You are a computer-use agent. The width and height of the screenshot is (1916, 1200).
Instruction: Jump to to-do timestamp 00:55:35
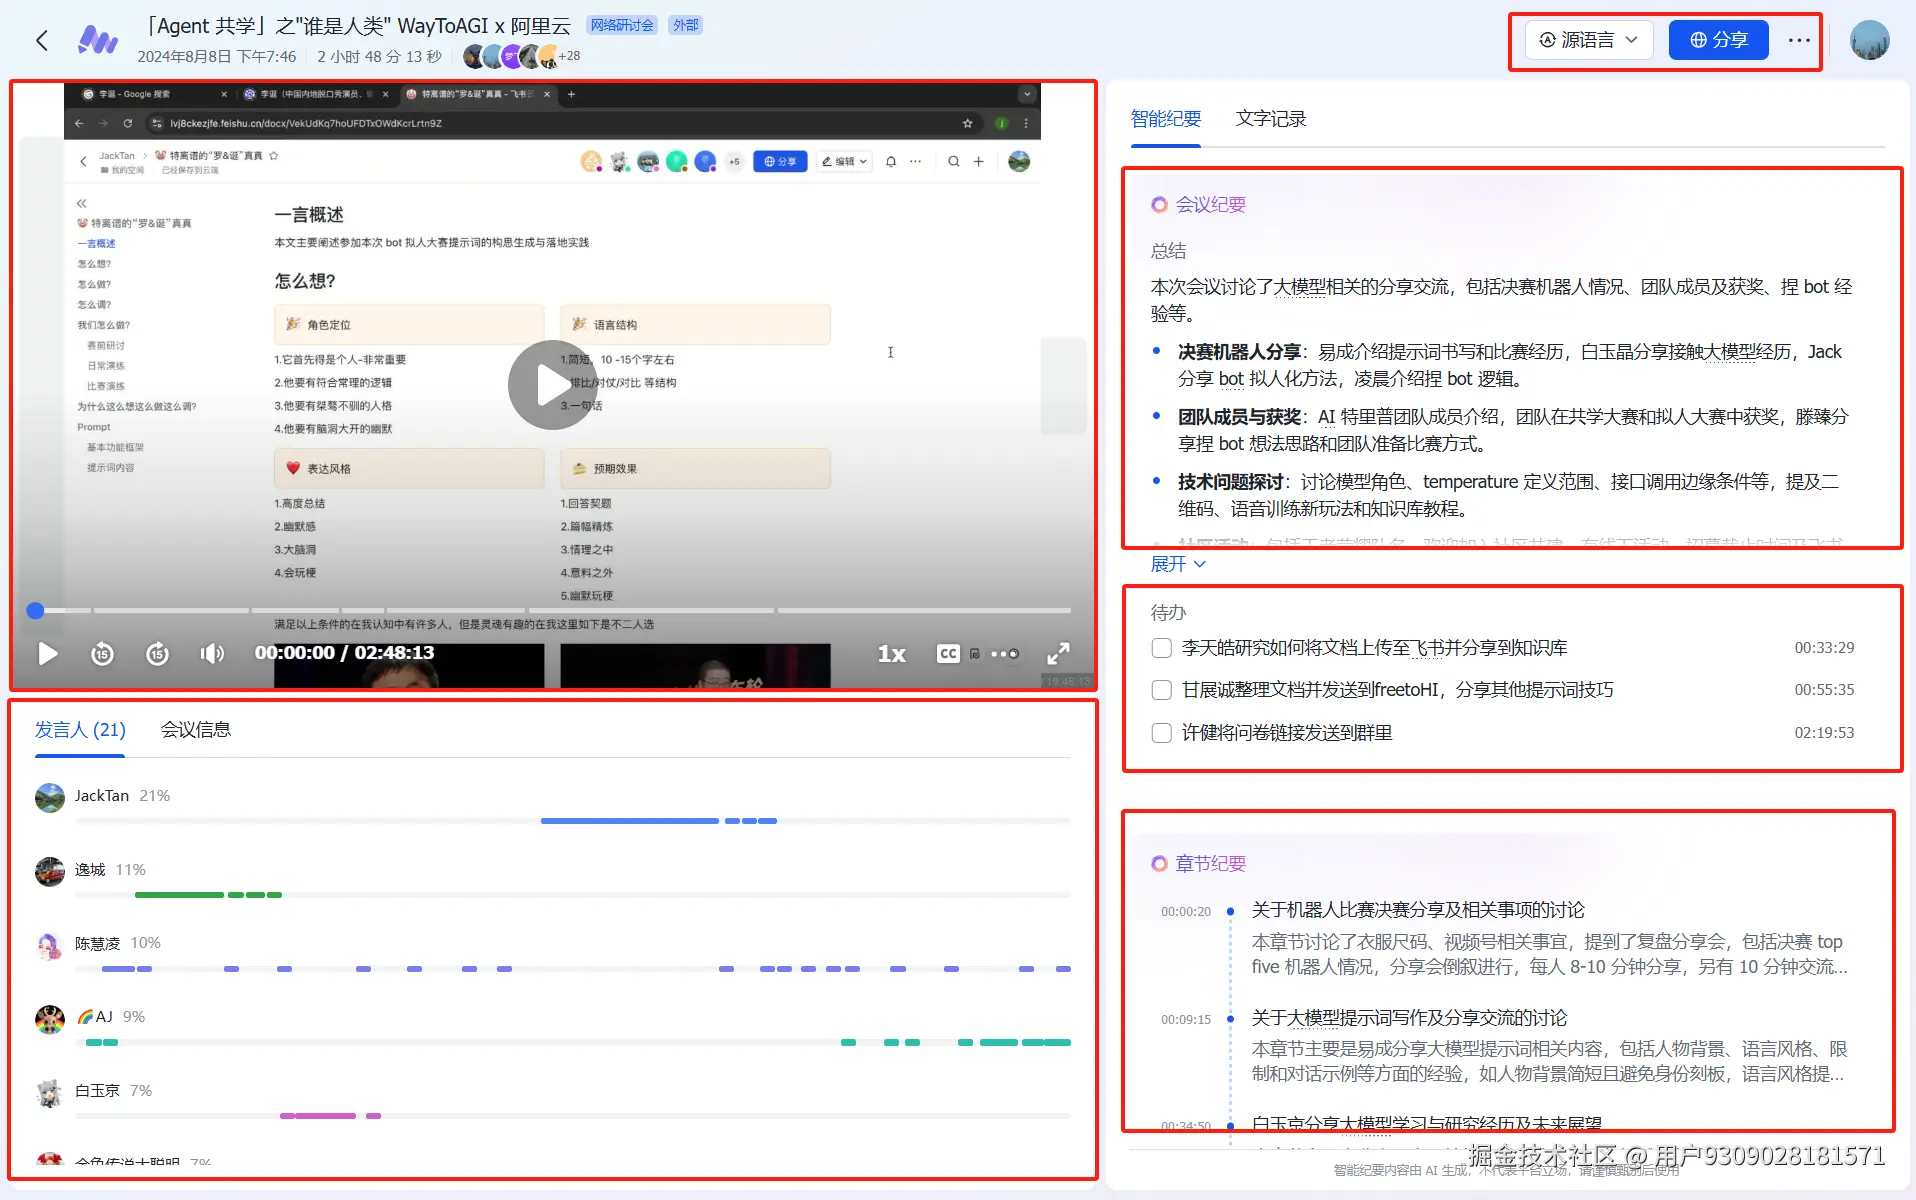[x=1824, y=690]
